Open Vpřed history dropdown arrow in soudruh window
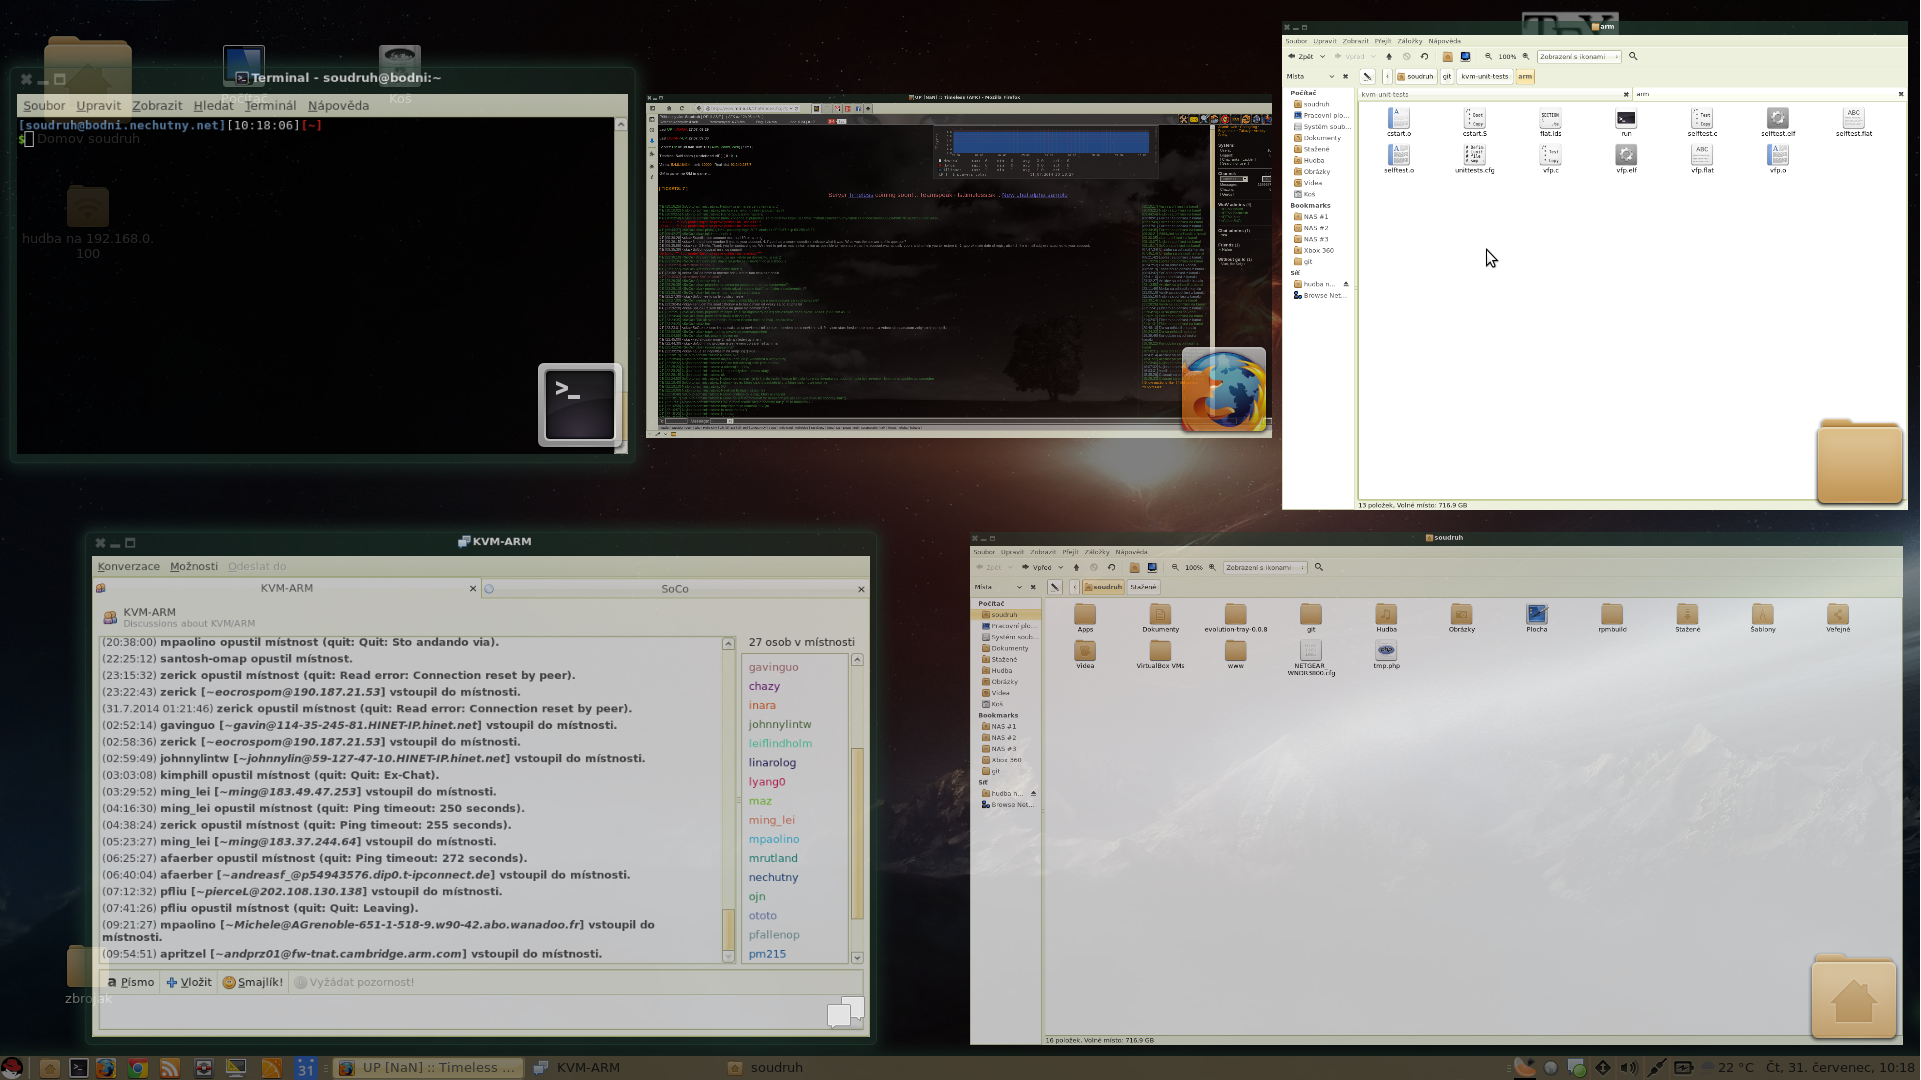The height and width of the screenshot is (1080, 1921). [1059, 567]
